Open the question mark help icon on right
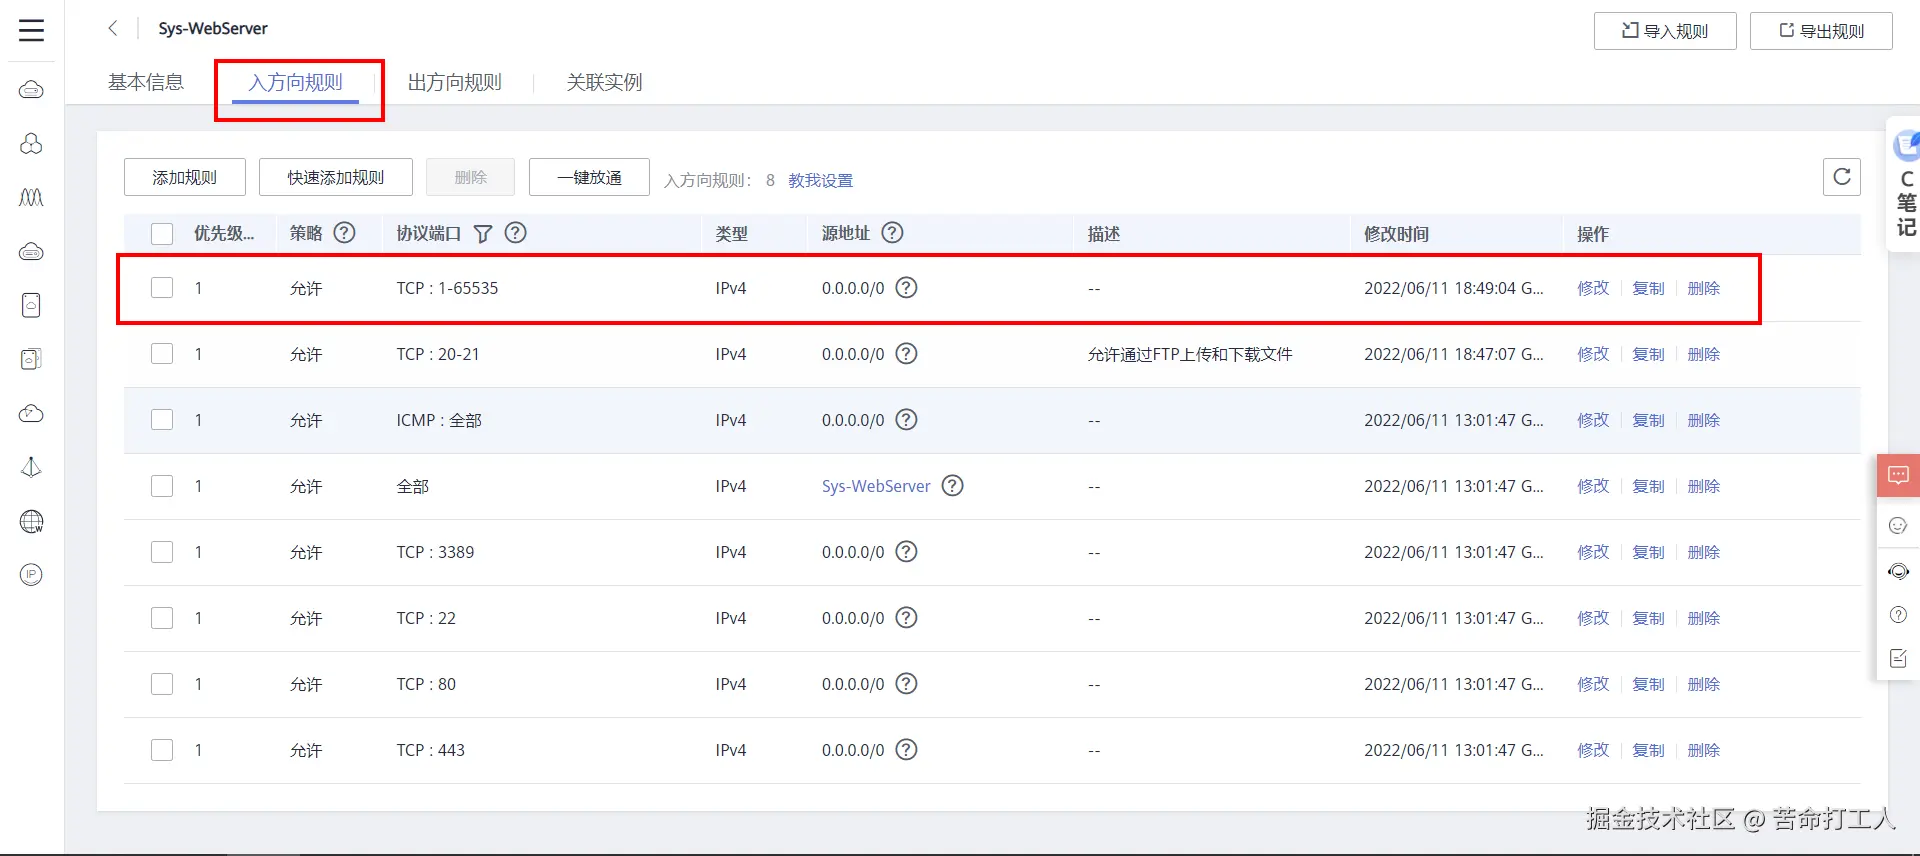The image size is (1920, 856). coord(1898,615)
